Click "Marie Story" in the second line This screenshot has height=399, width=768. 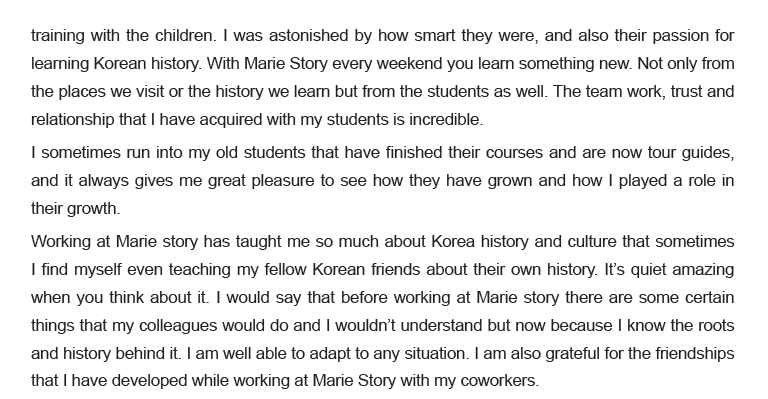[x=286, y=64]
